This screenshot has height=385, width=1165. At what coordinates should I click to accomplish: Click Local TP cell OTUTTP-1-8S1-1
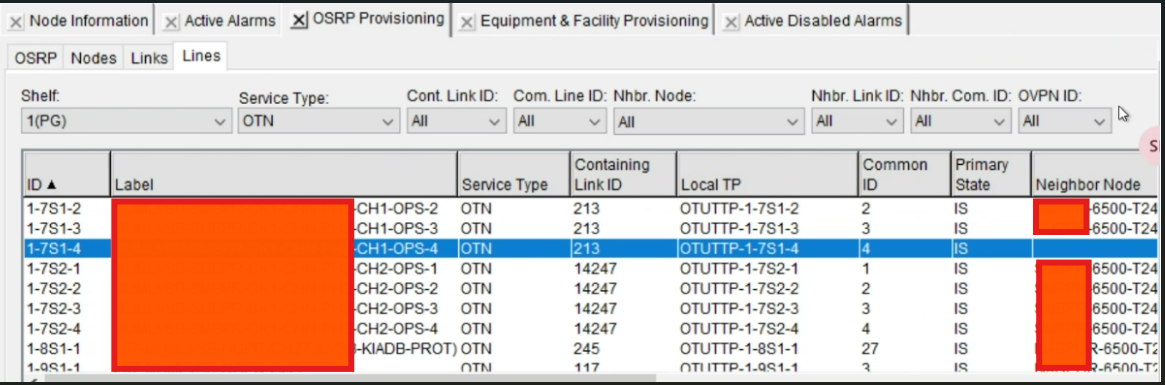coord(768,349)
